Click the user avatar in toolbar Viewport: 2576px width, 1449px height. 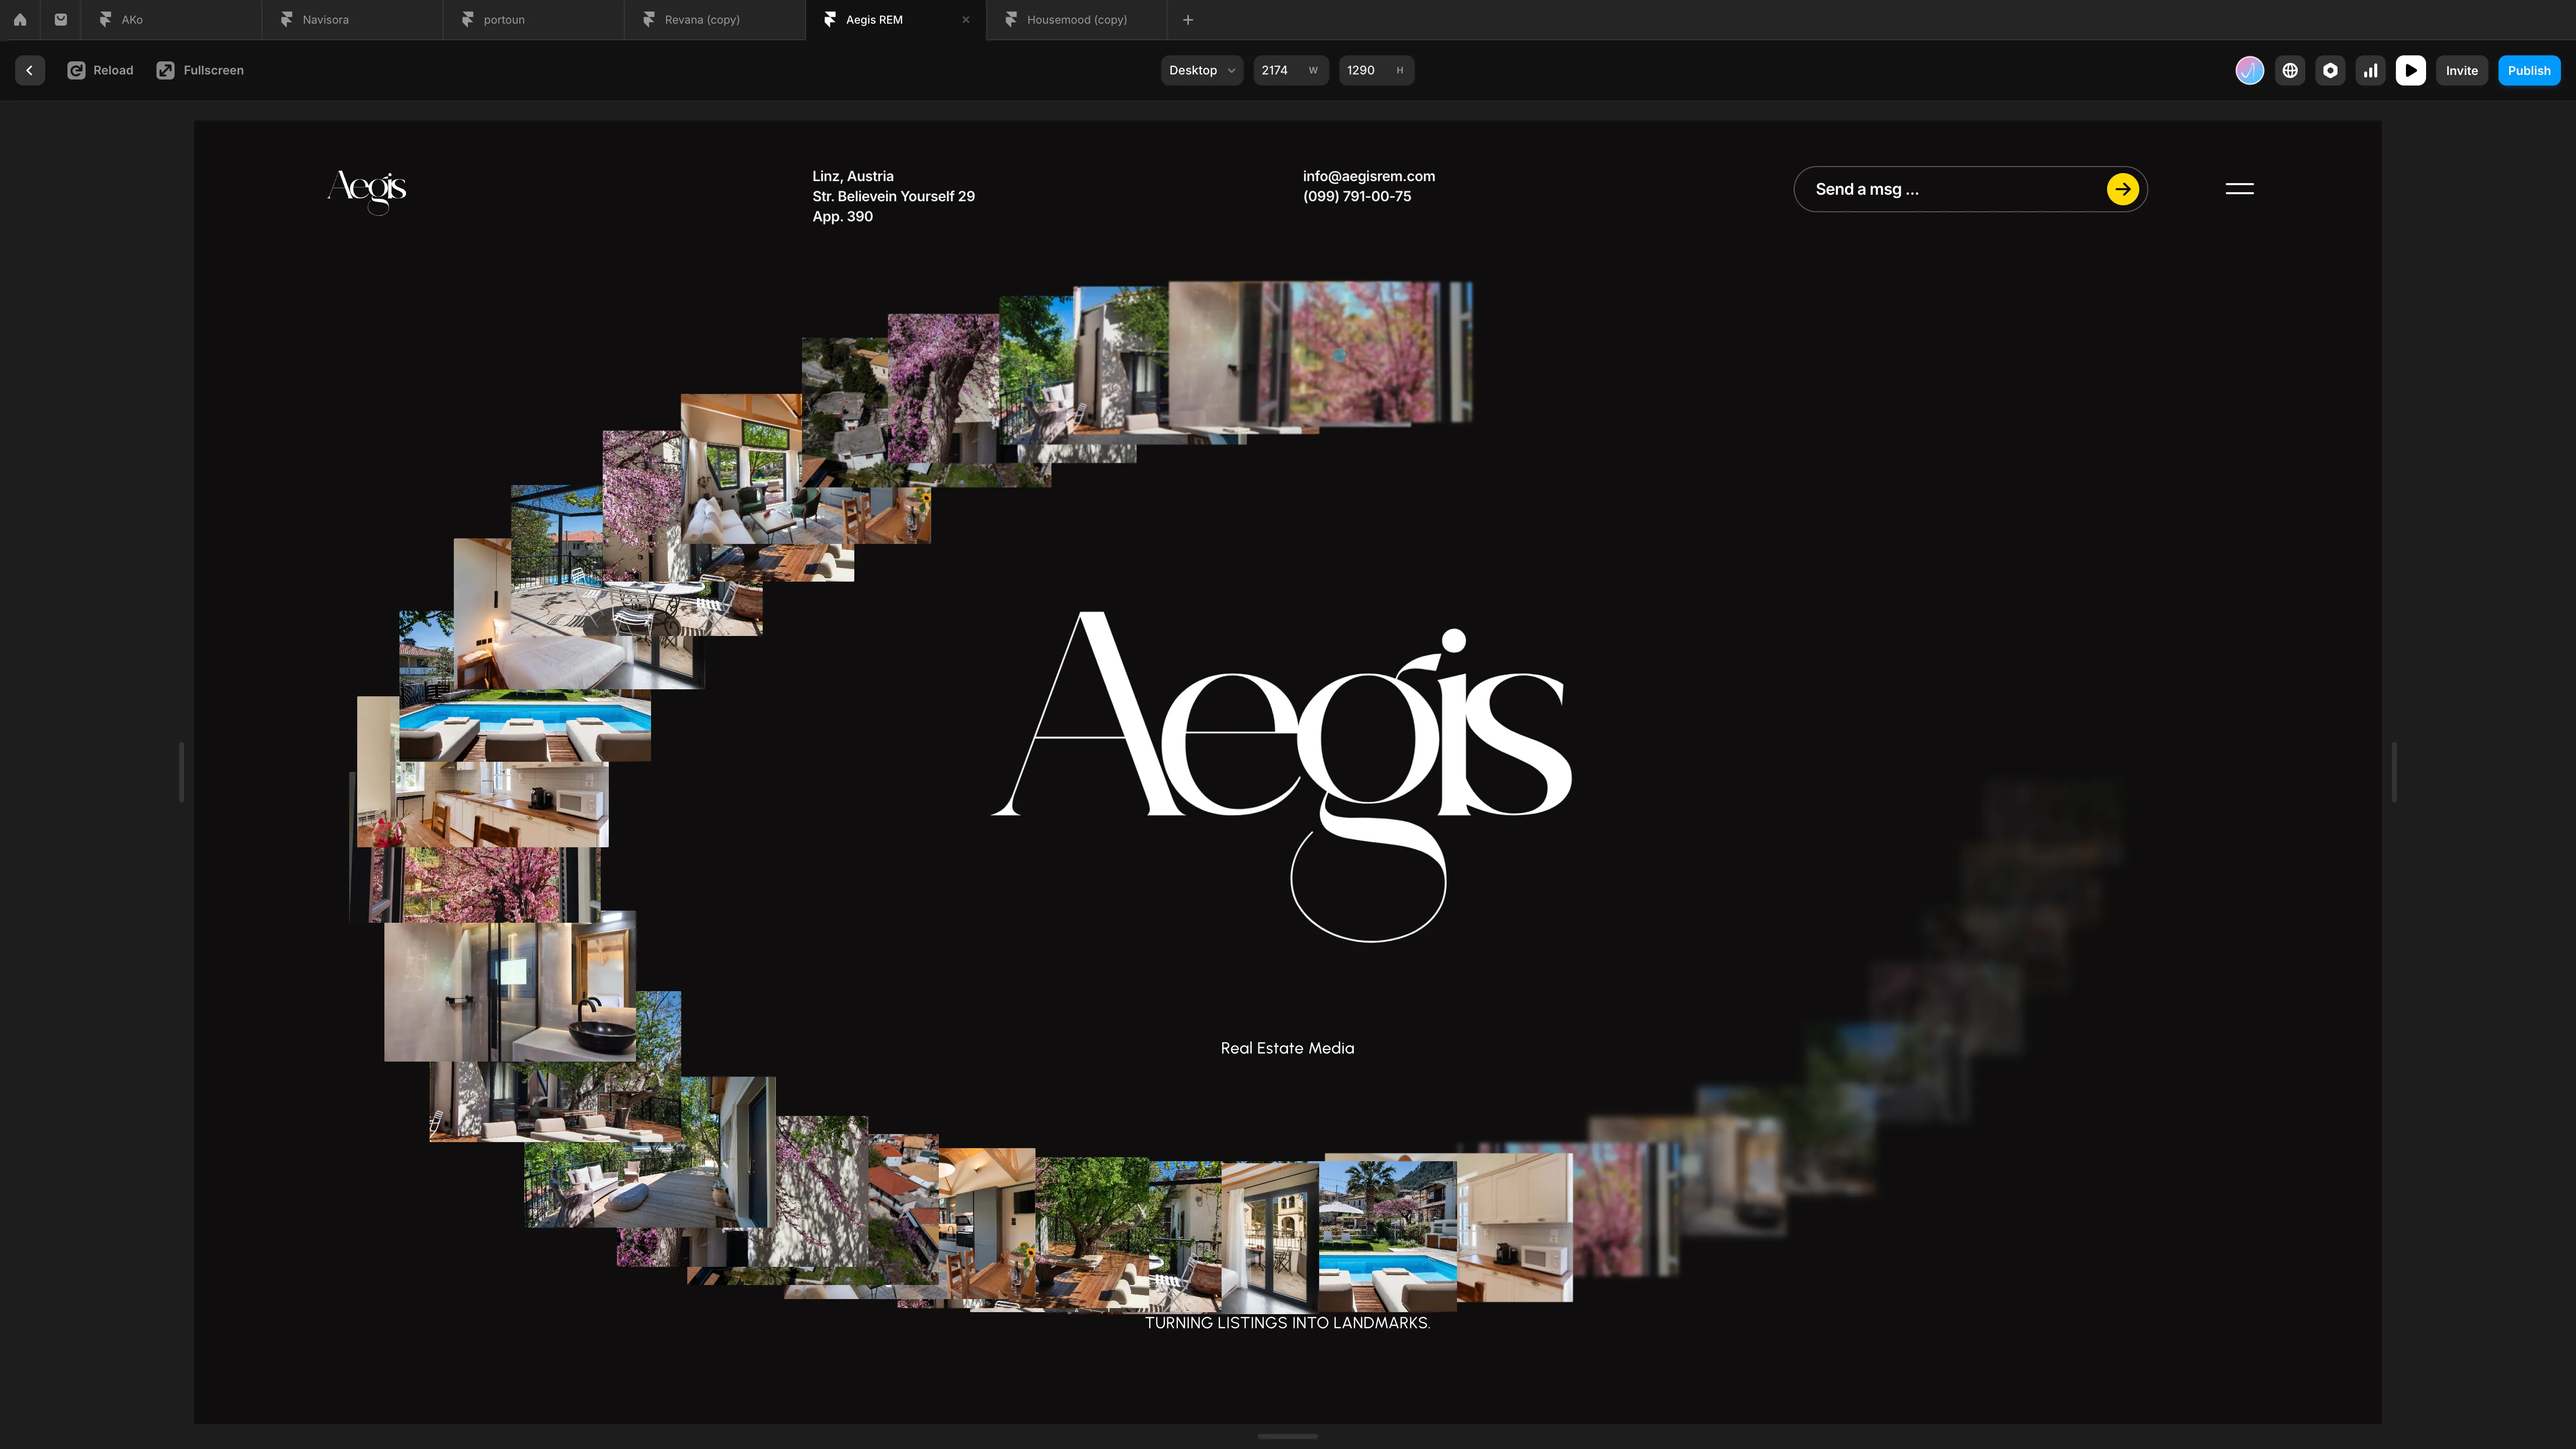coord(2249,70)
